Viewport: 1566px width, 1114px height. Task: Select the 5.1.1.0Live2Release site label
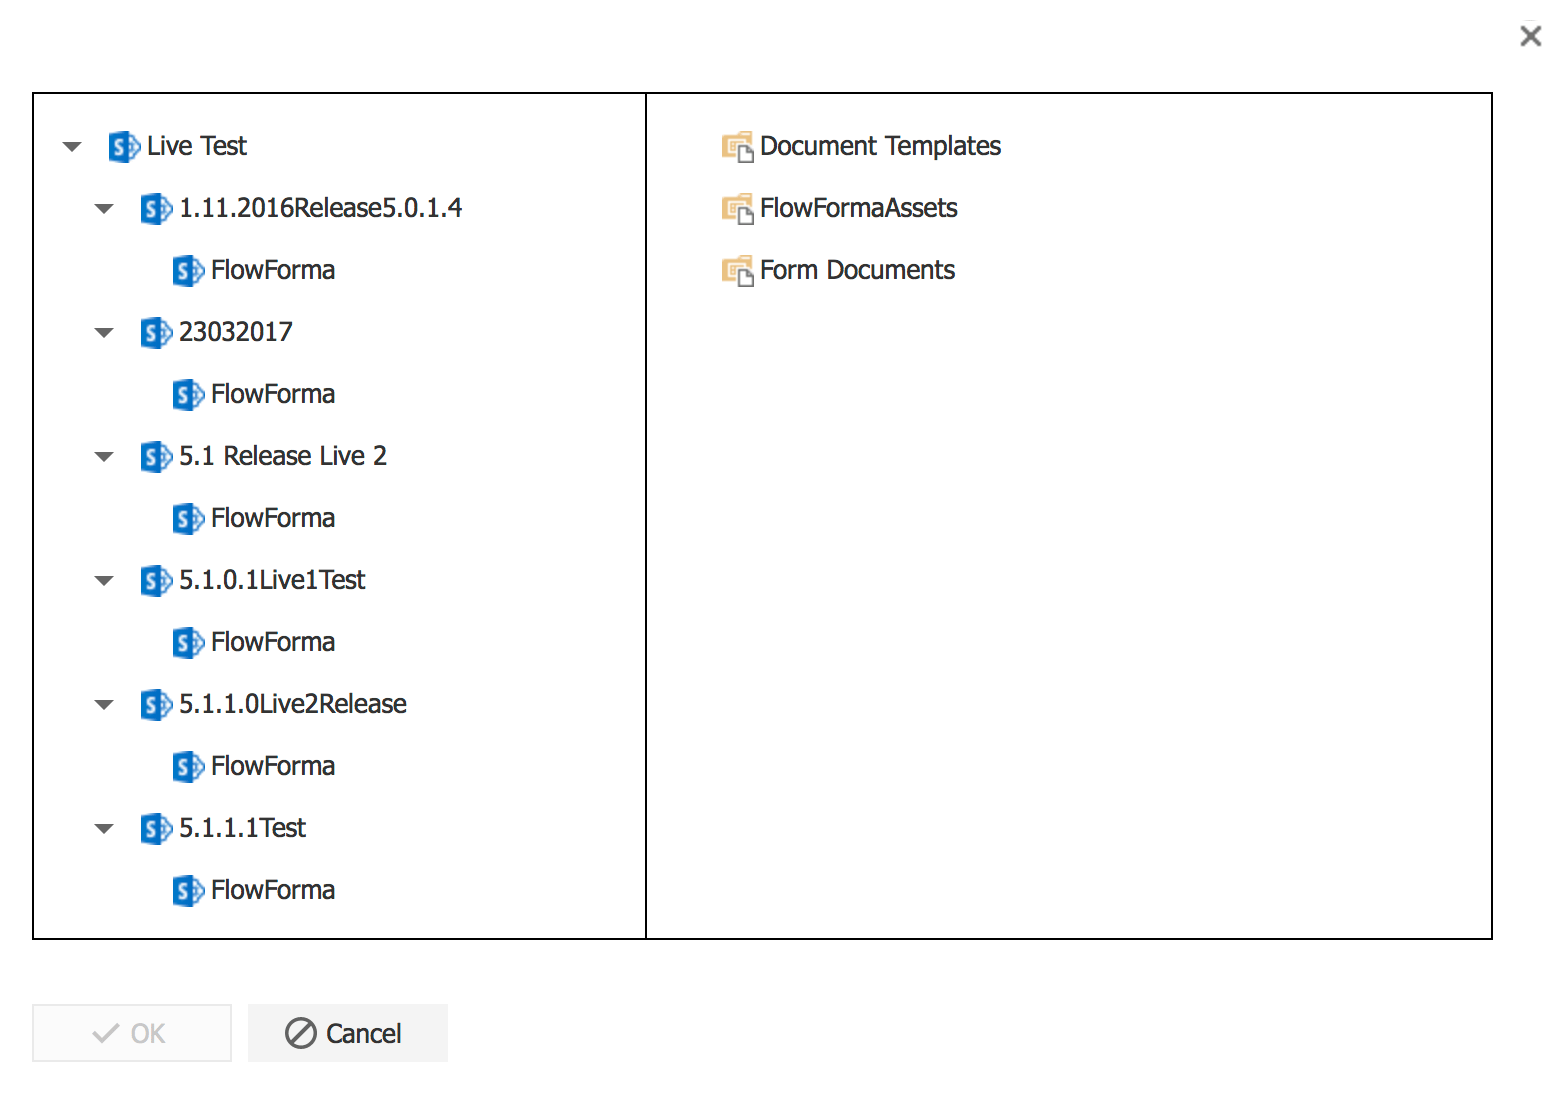293,704
